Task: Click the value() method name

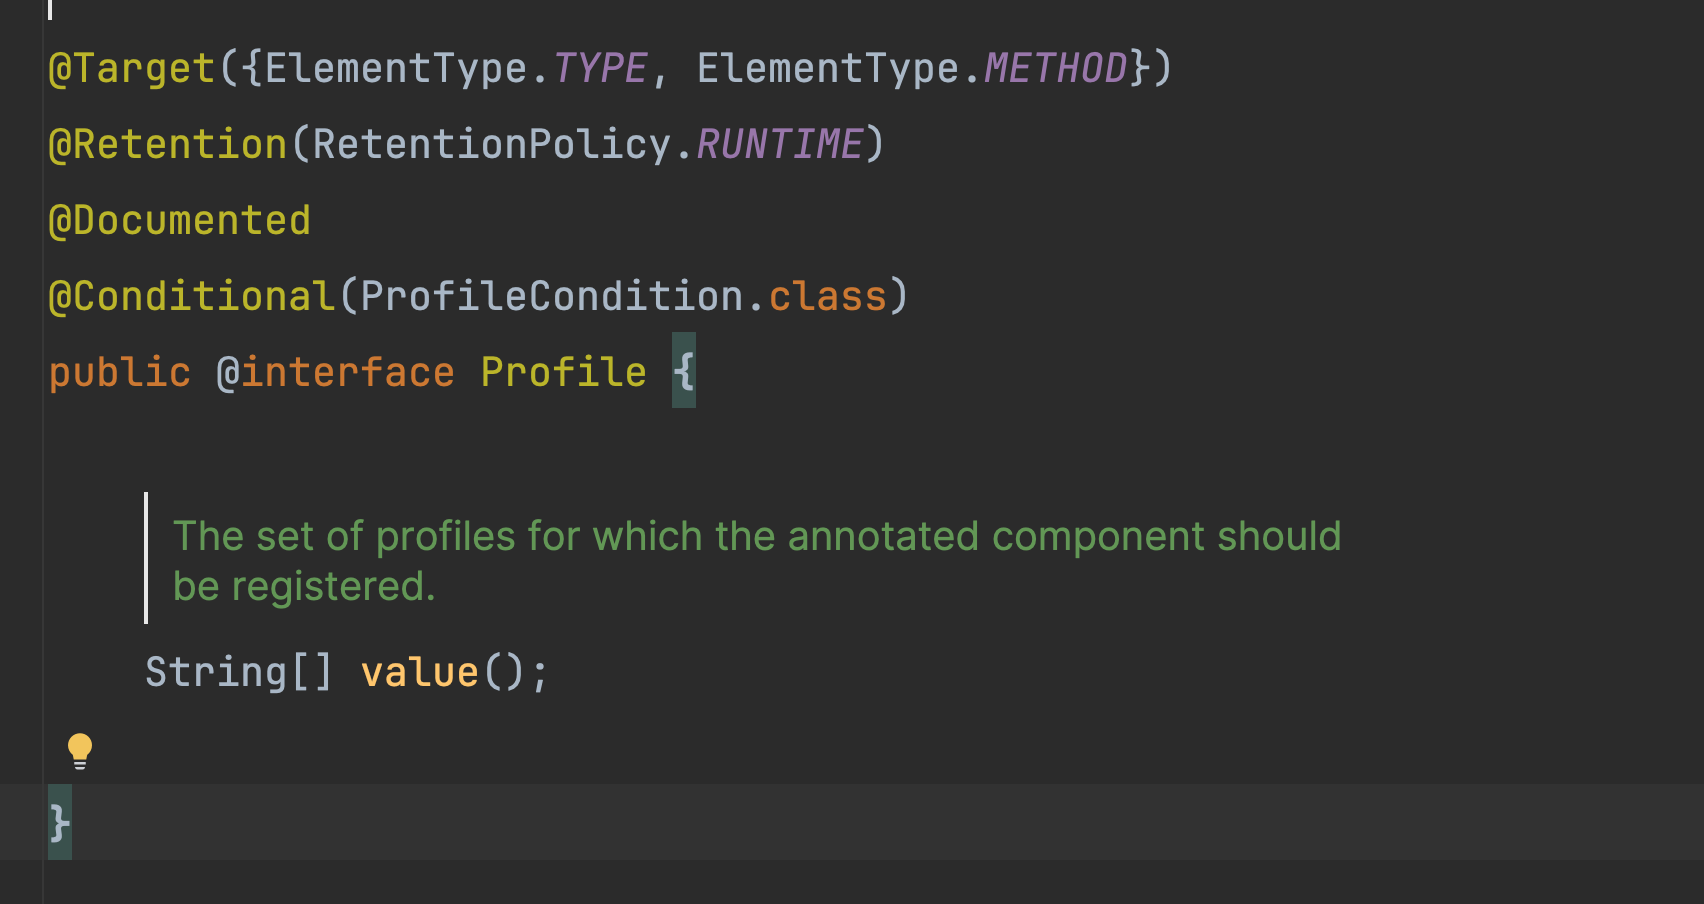Action: click(420, 672)
